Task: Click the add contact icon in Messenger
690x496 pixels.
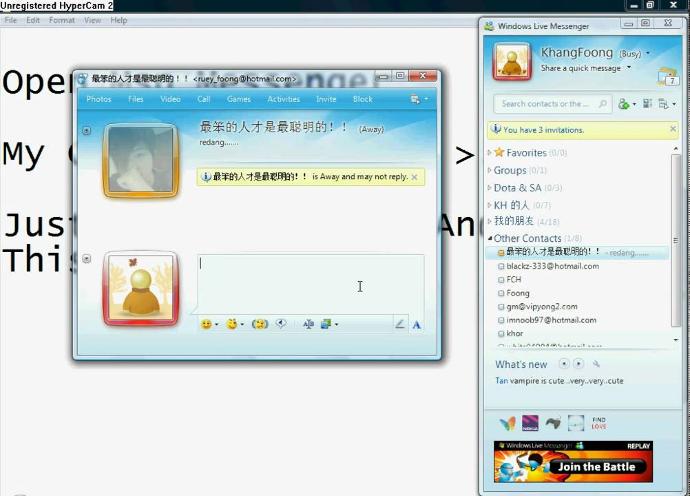Action: (x=624, y=104)
